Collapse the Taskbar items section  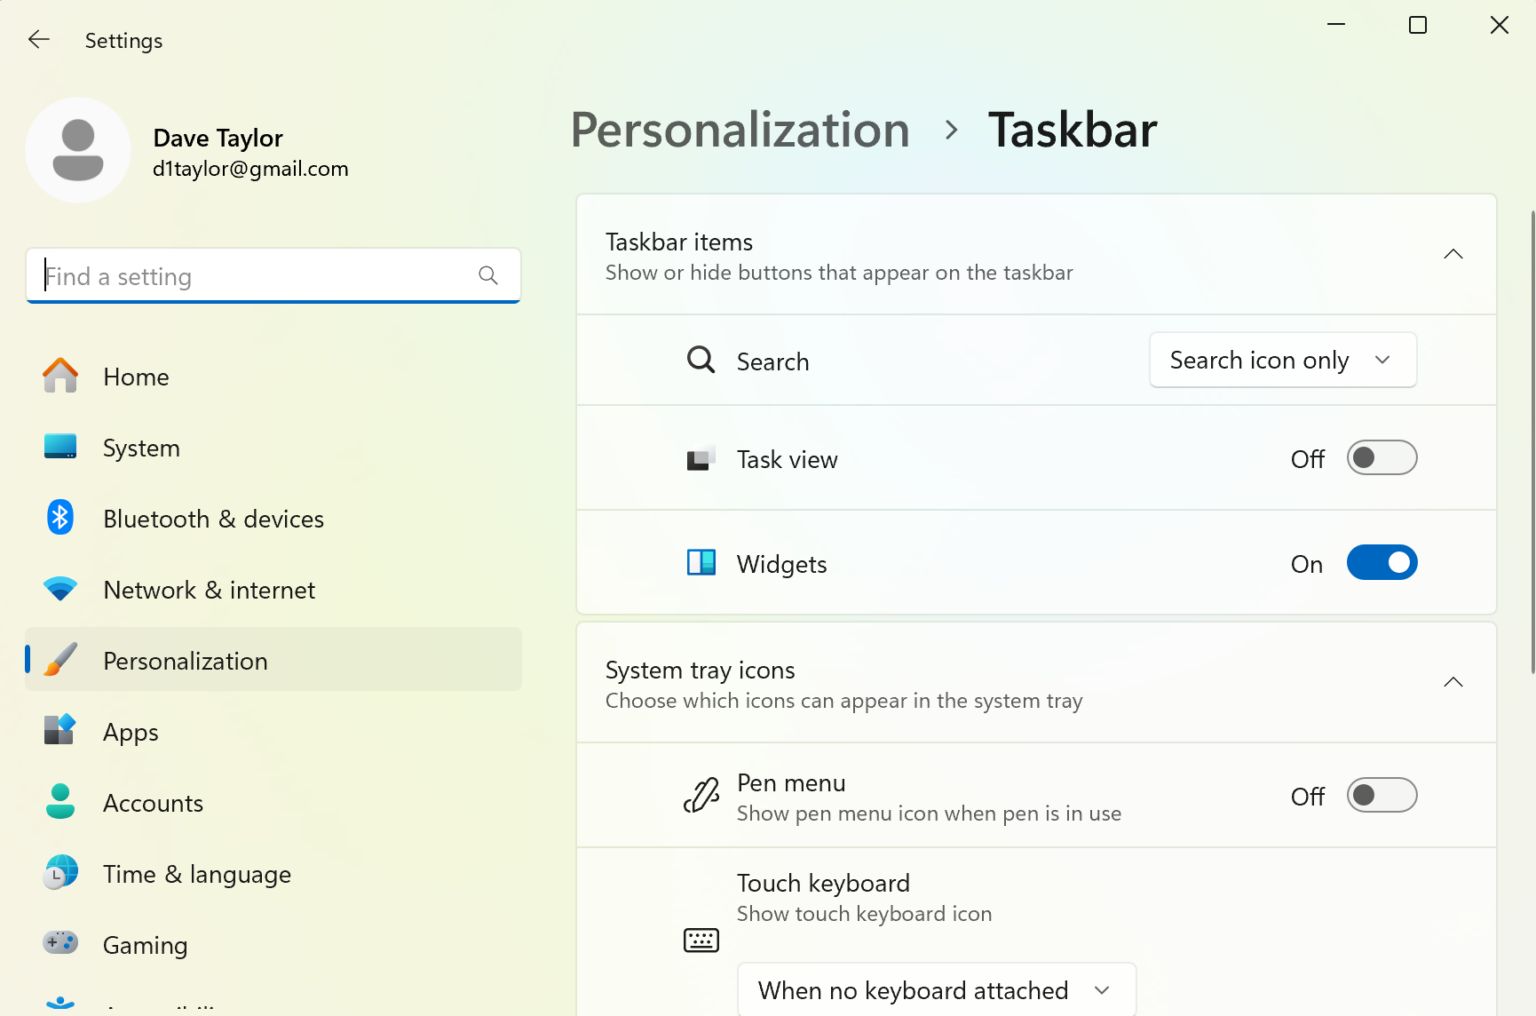pos(1453,254)
